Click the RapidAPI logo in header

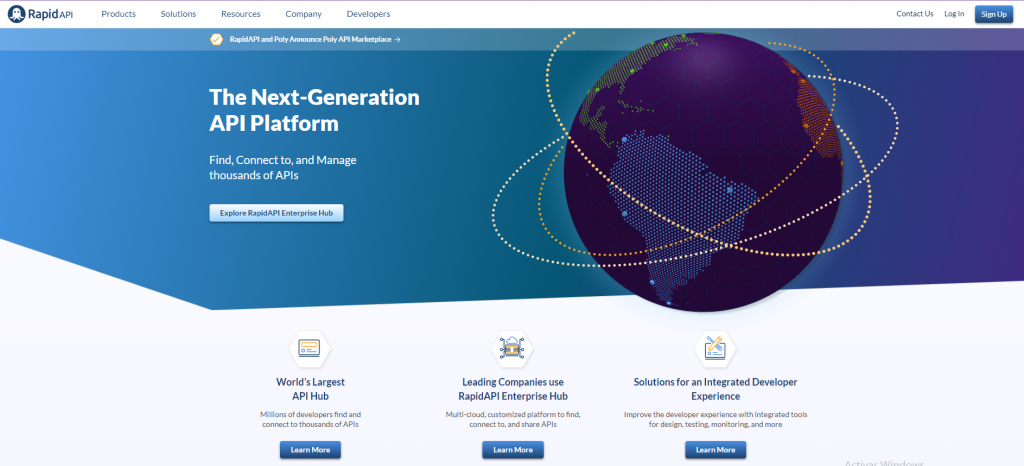[40, 14]
